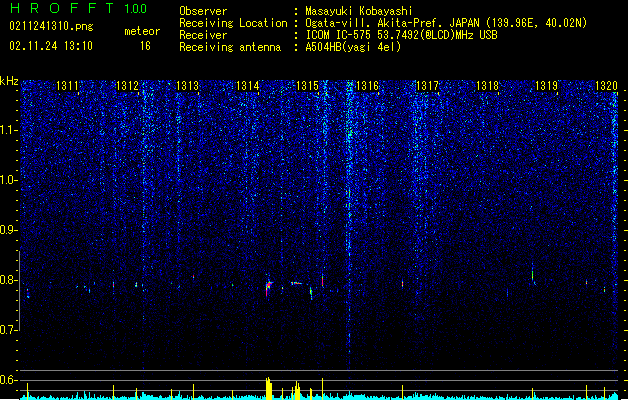Click the 0.9 kHz axis label
Viewport: 629px width, 400px height.
click(x=8, y=230)
